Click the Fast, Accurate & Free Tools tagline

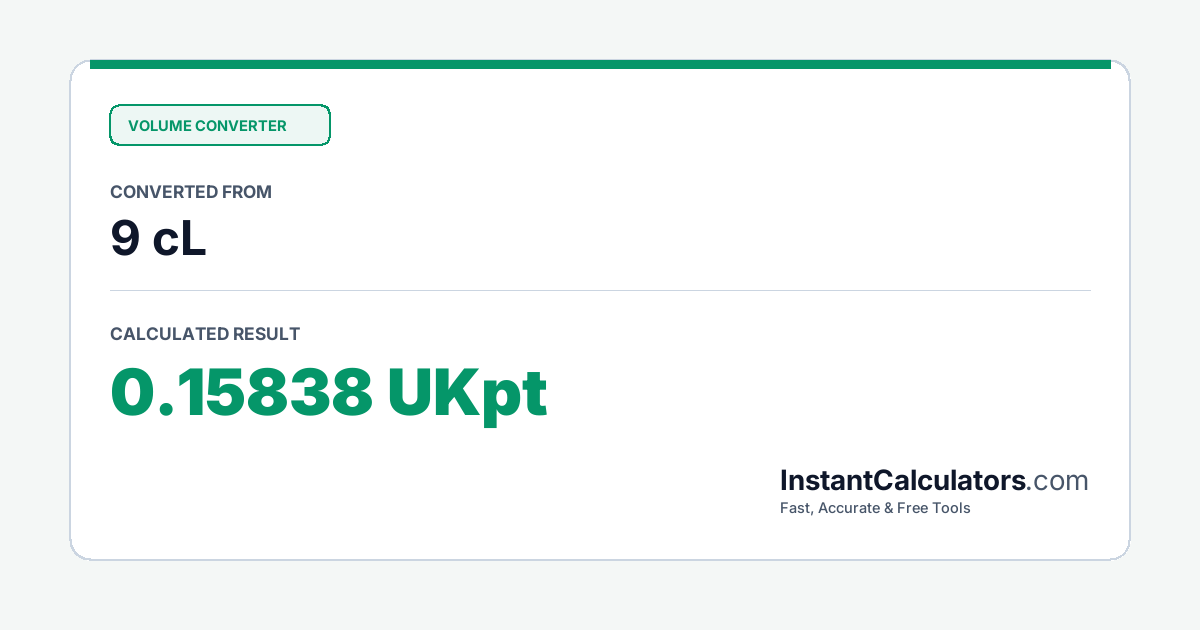[875, 508]
